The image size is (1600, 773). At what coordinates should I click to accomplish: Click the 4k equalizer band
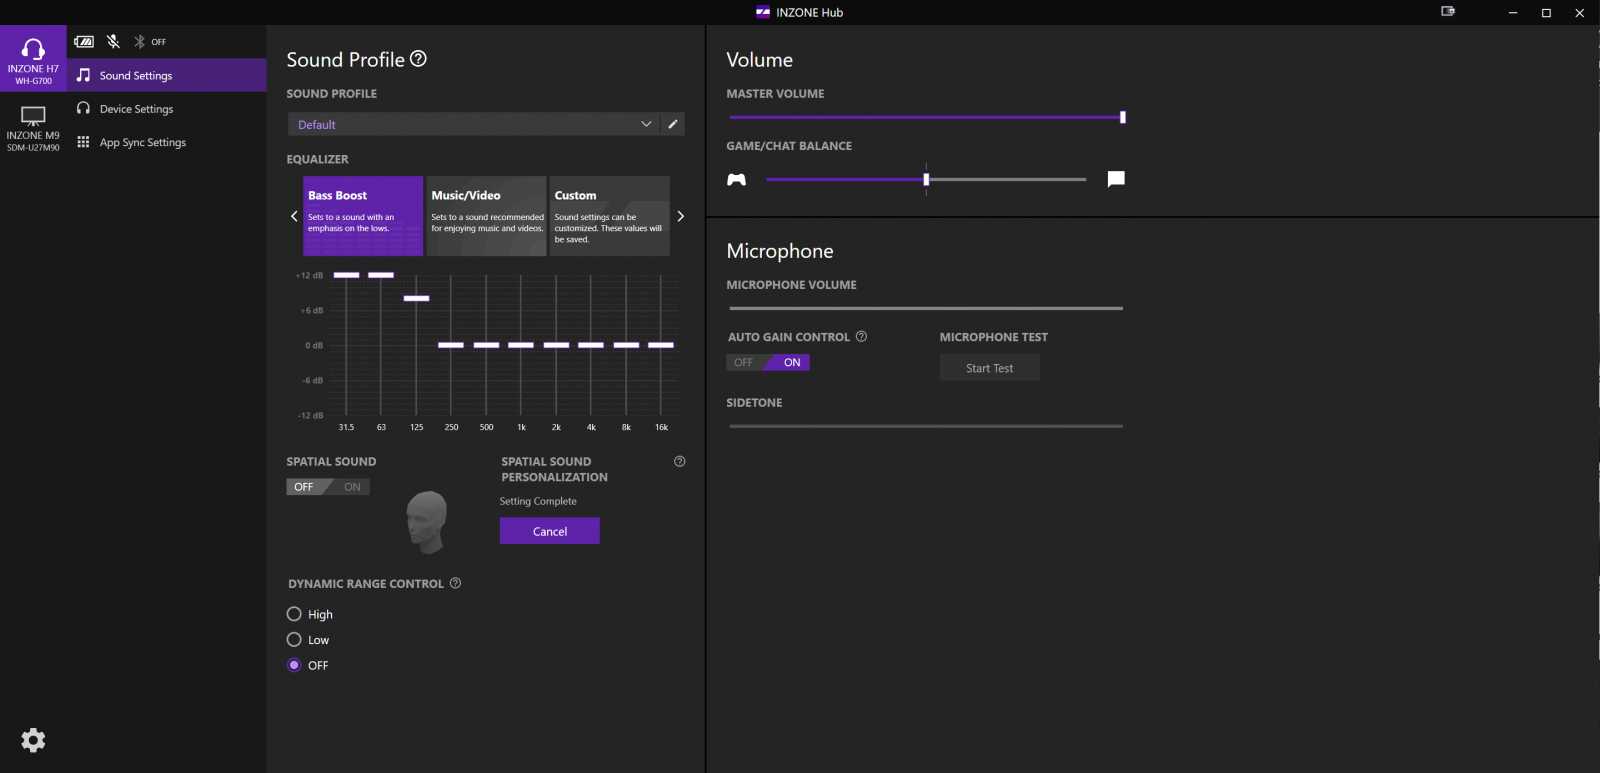click(x=591, y=345)
